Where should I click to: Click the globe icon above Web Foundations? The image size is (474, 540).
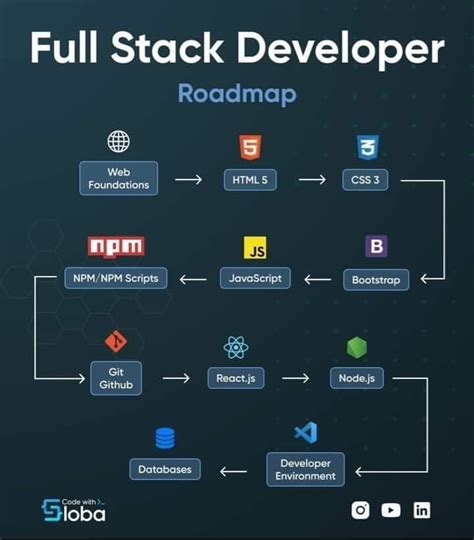(118, 141)
